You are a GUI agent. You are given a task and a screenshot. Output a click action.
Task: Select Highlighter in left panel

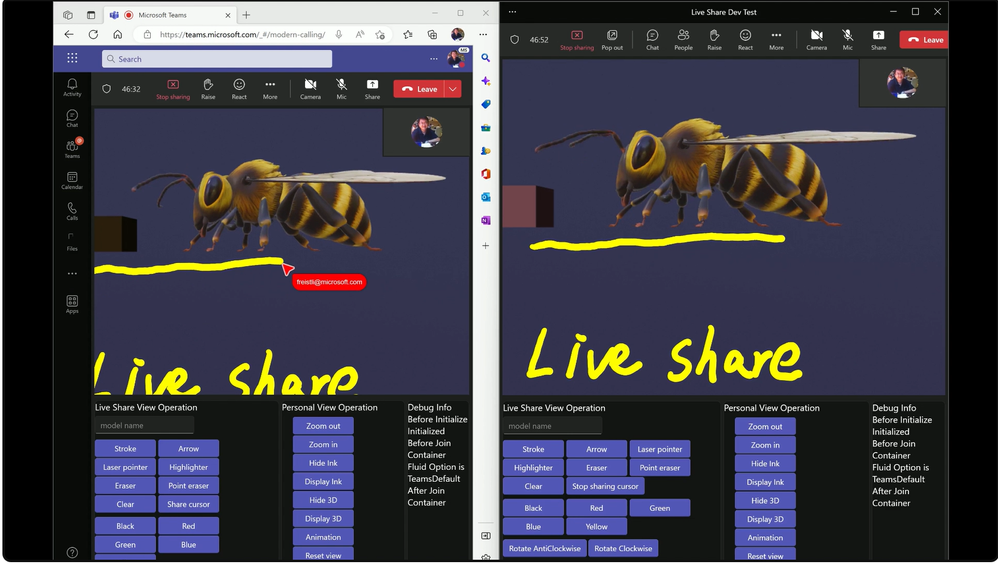point(188,467)
